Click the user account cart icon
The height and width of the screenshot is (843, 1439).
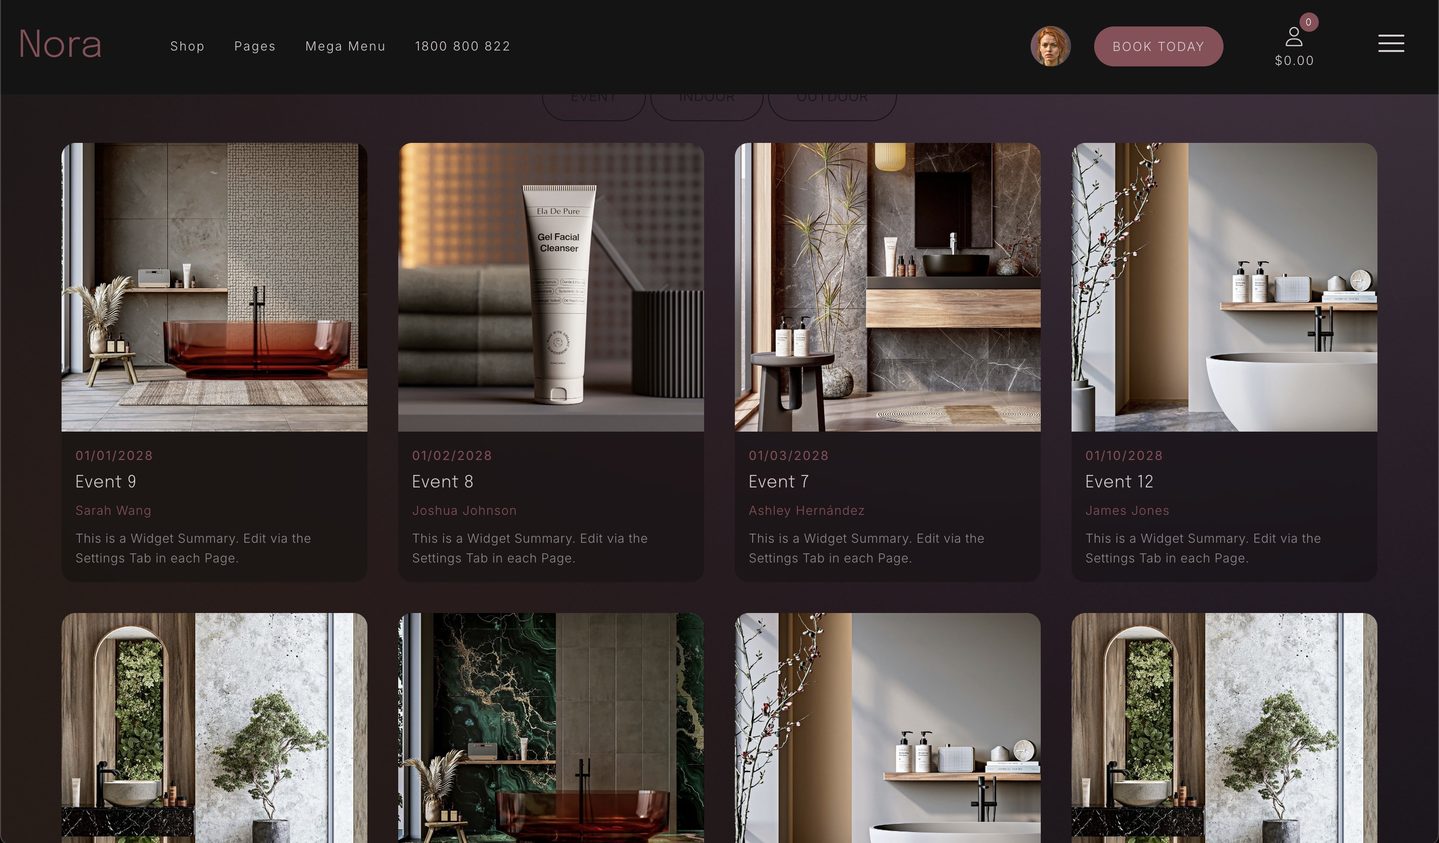pos(1293,38)
